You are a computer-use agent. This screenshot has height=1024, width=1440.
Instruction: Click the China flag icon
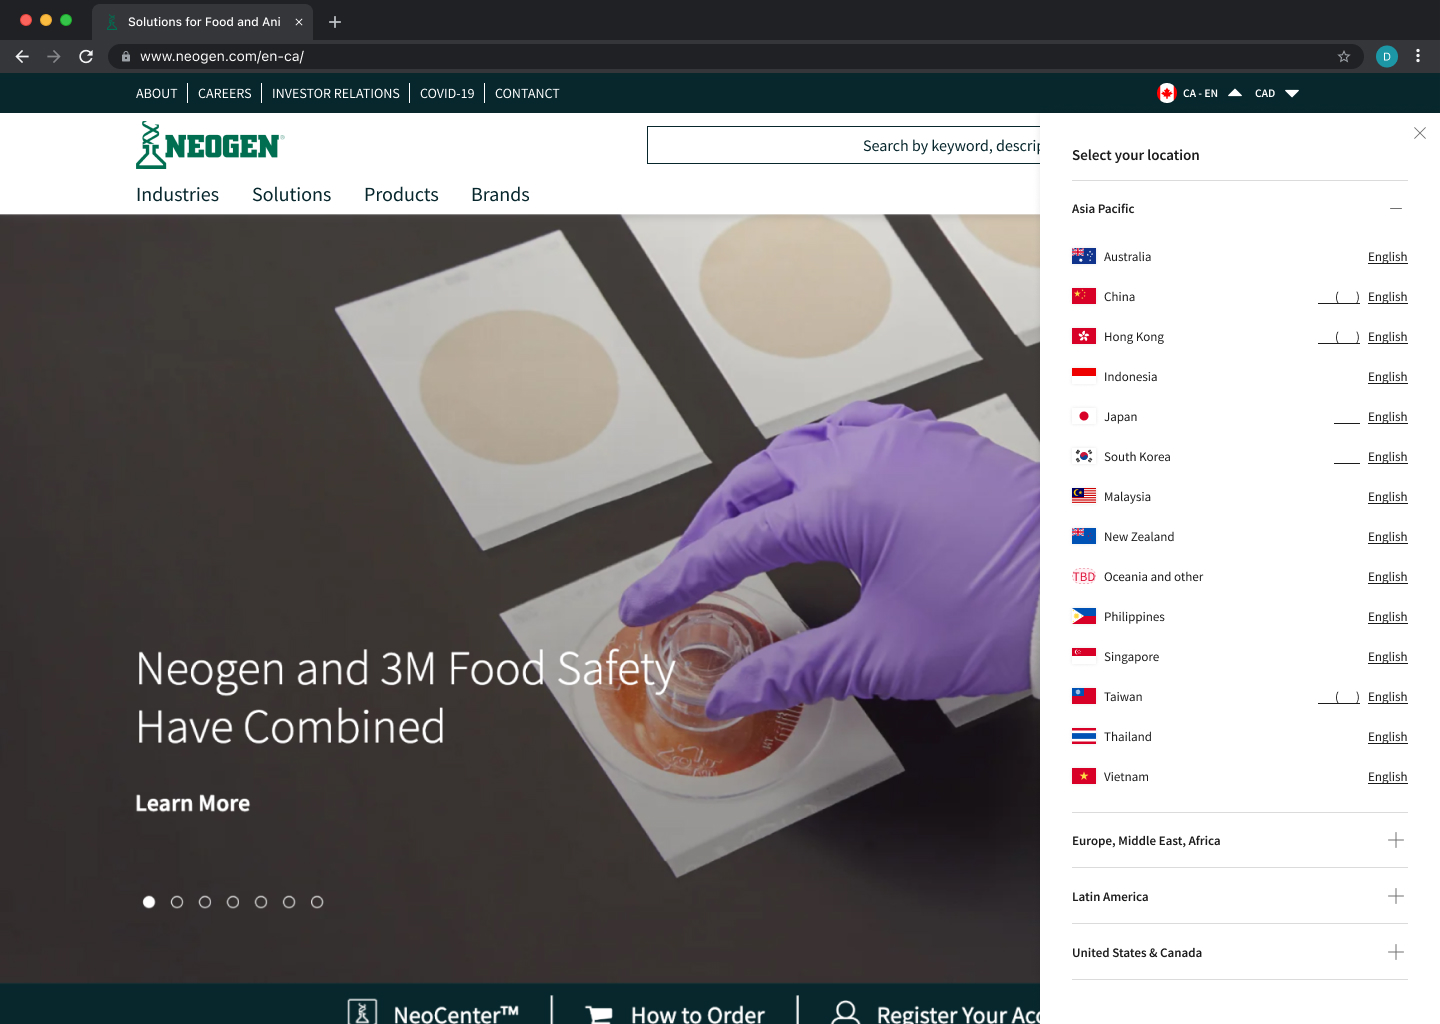coord(1084,296)
